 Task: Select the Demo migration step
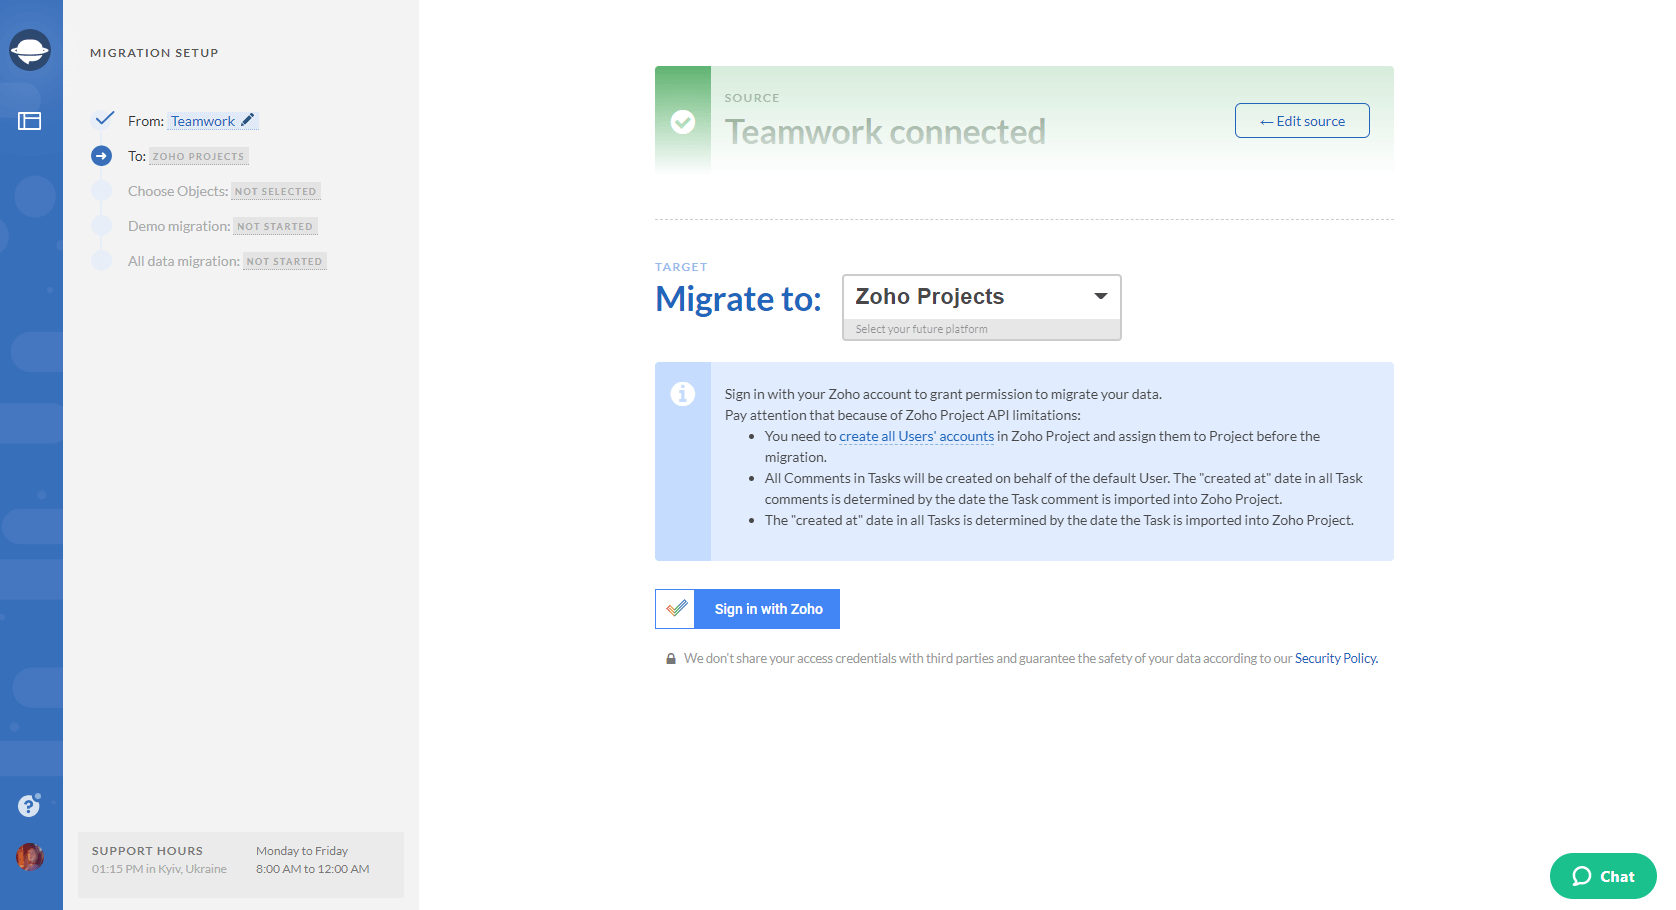[179, 226]
